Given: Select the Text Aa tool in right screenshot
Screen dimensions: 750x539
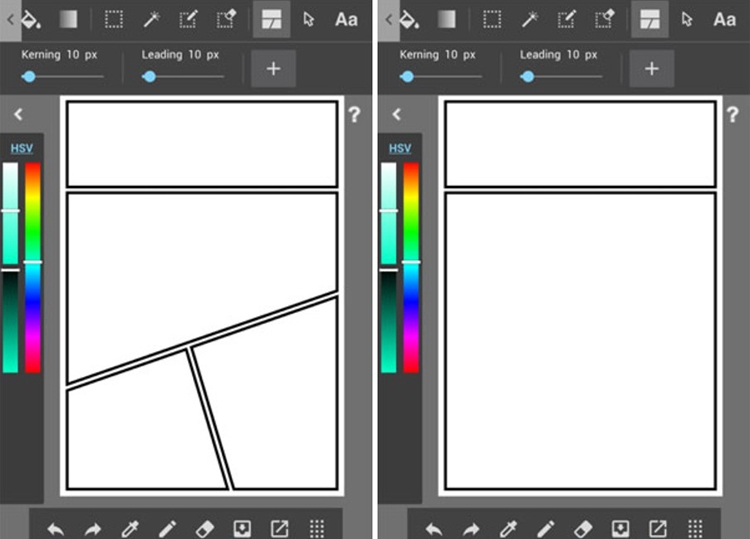Looking at the screenshot, I should pyautogui.click(x=725, y=20).
